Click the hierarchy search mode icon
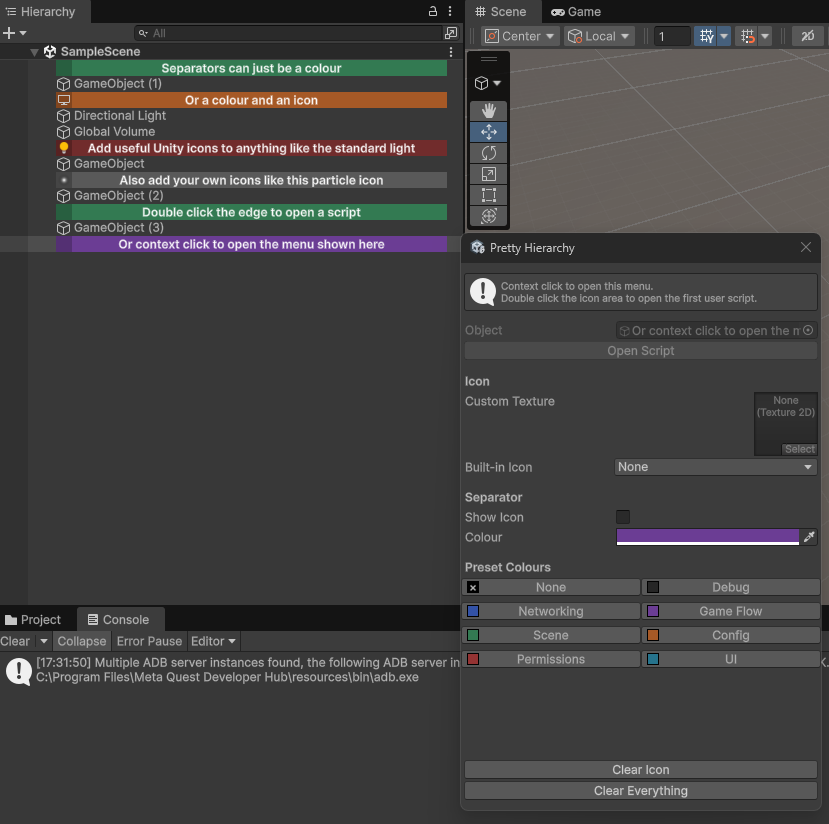The image size is (829, 824). [143, 33]
